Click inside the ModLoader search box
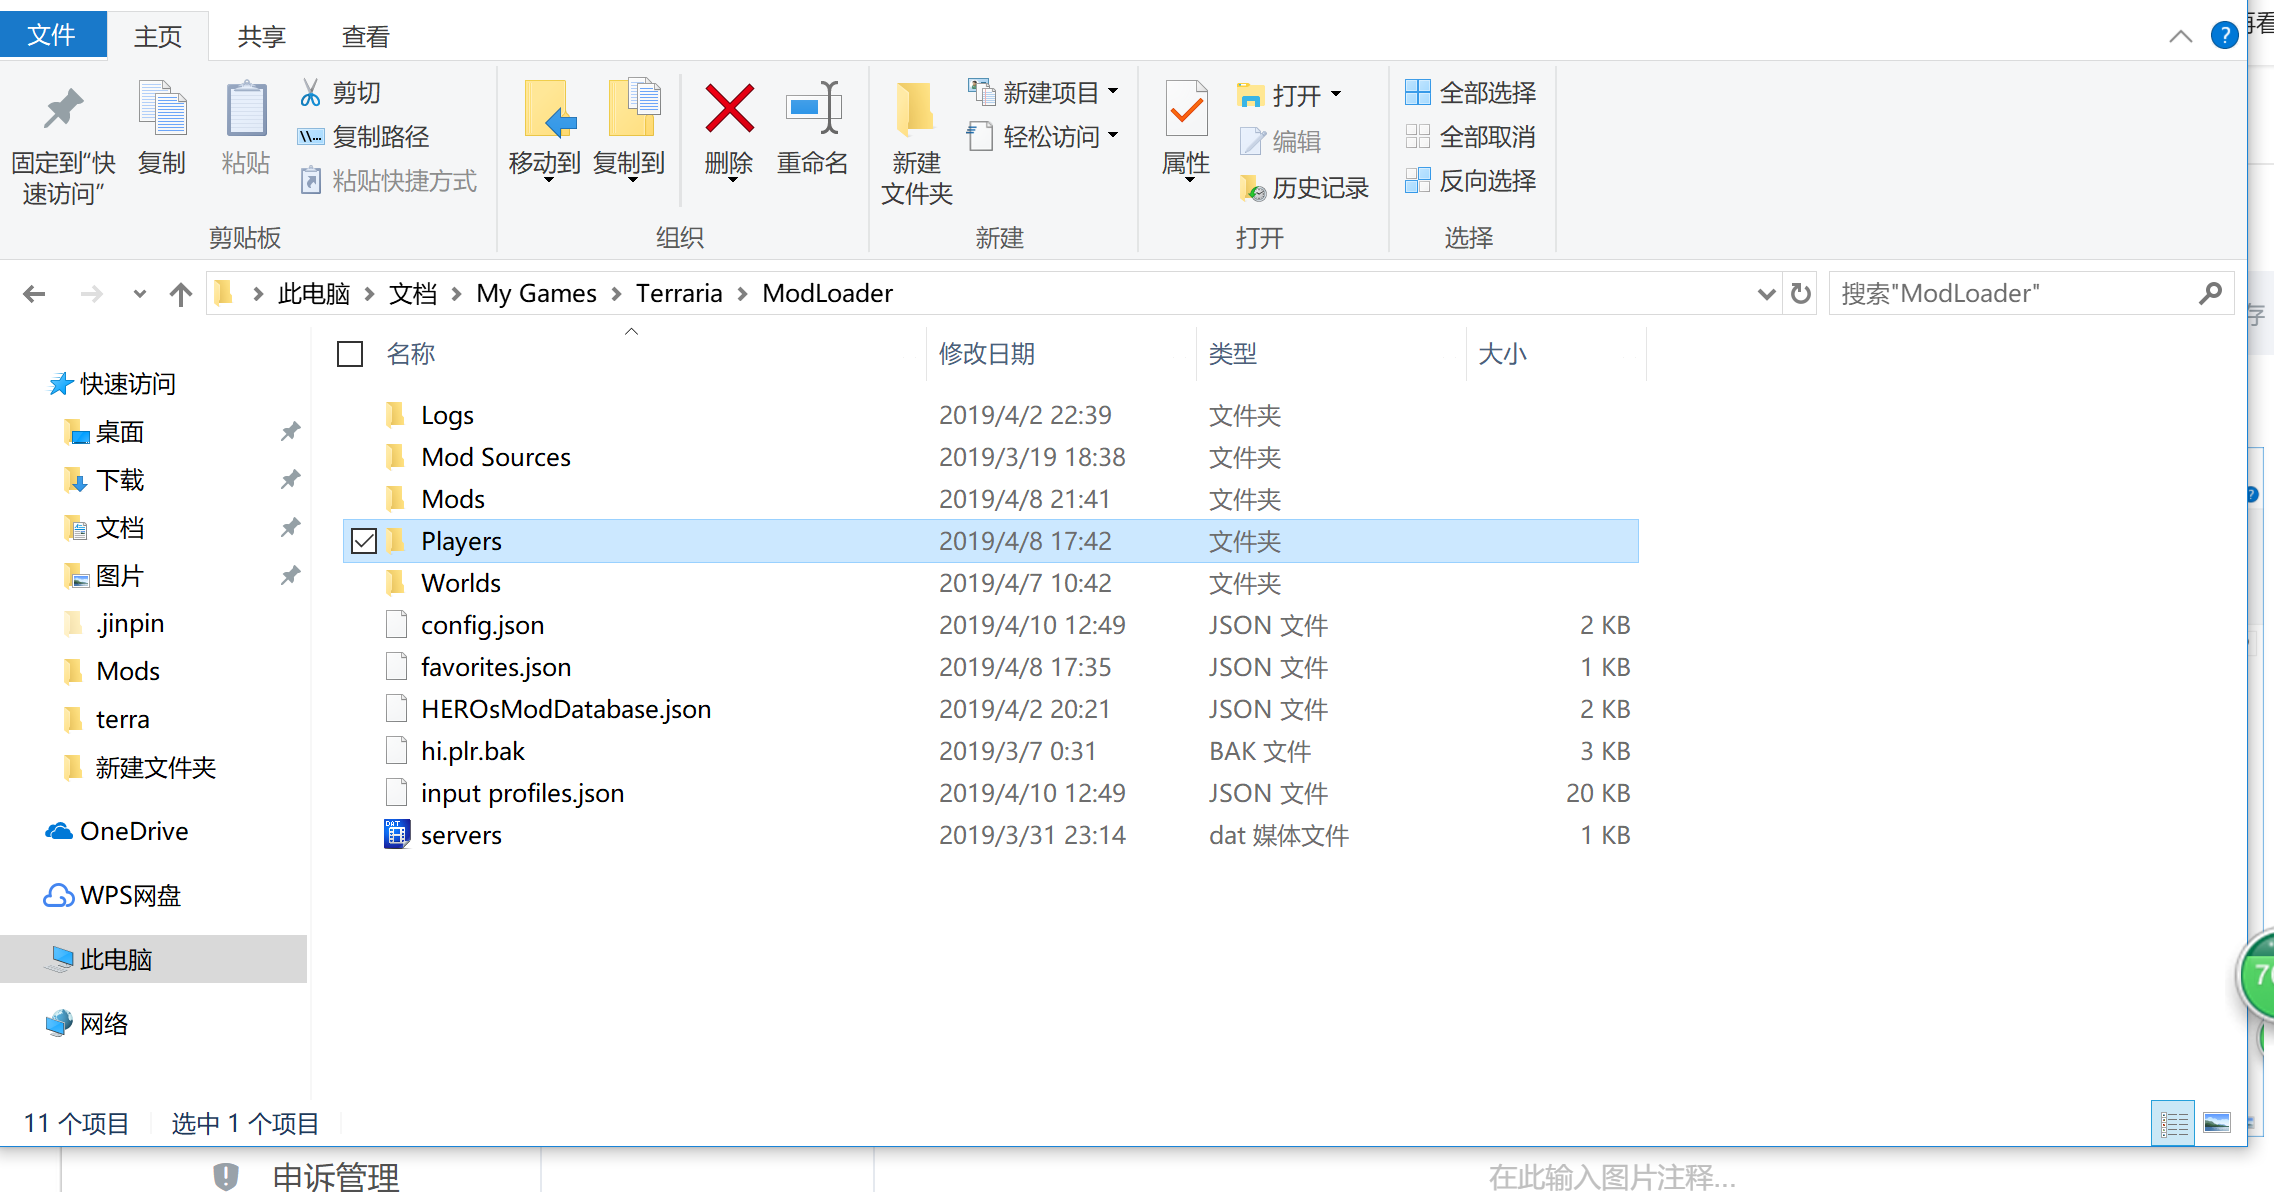The width and height of the screenshot is (2274, 1192). (2000, 293)
